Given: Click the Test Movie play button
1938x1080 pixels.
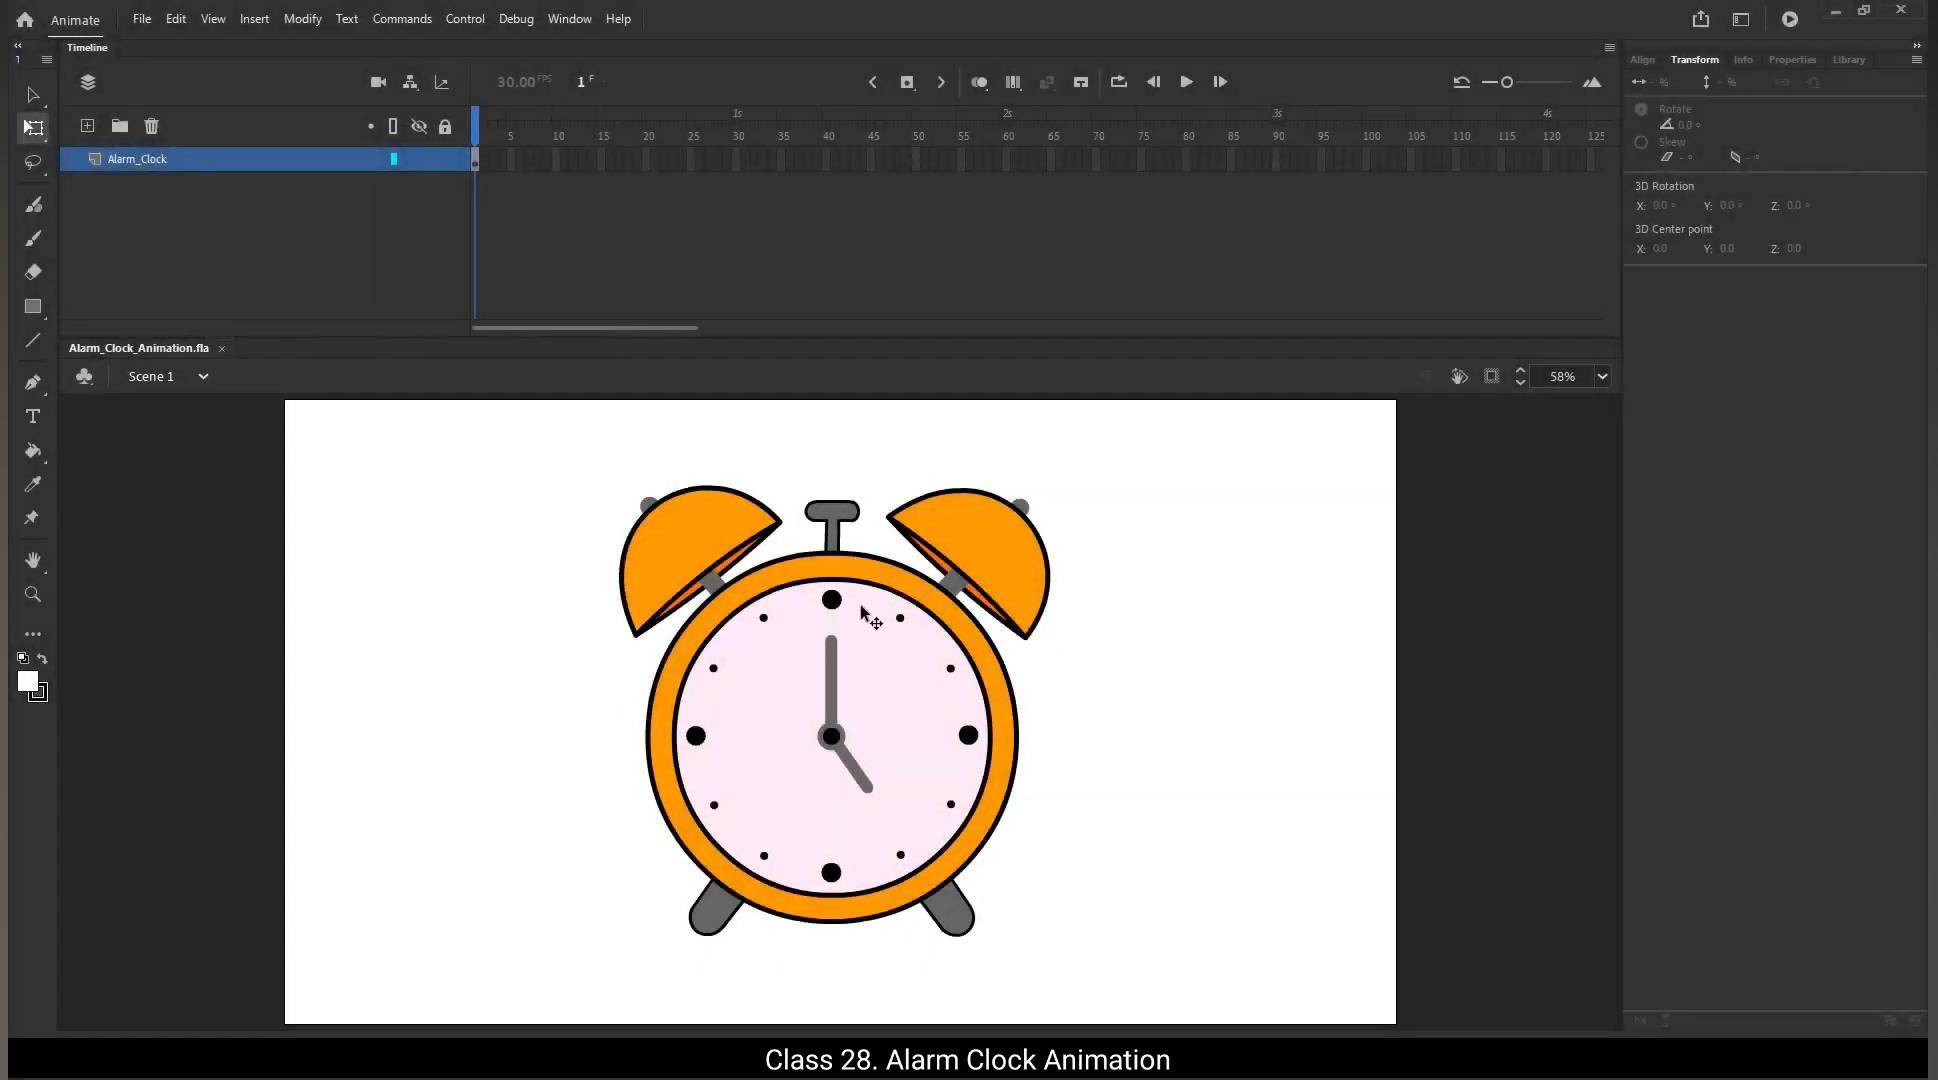Looking at the screenshot, I should (1790, 19).
